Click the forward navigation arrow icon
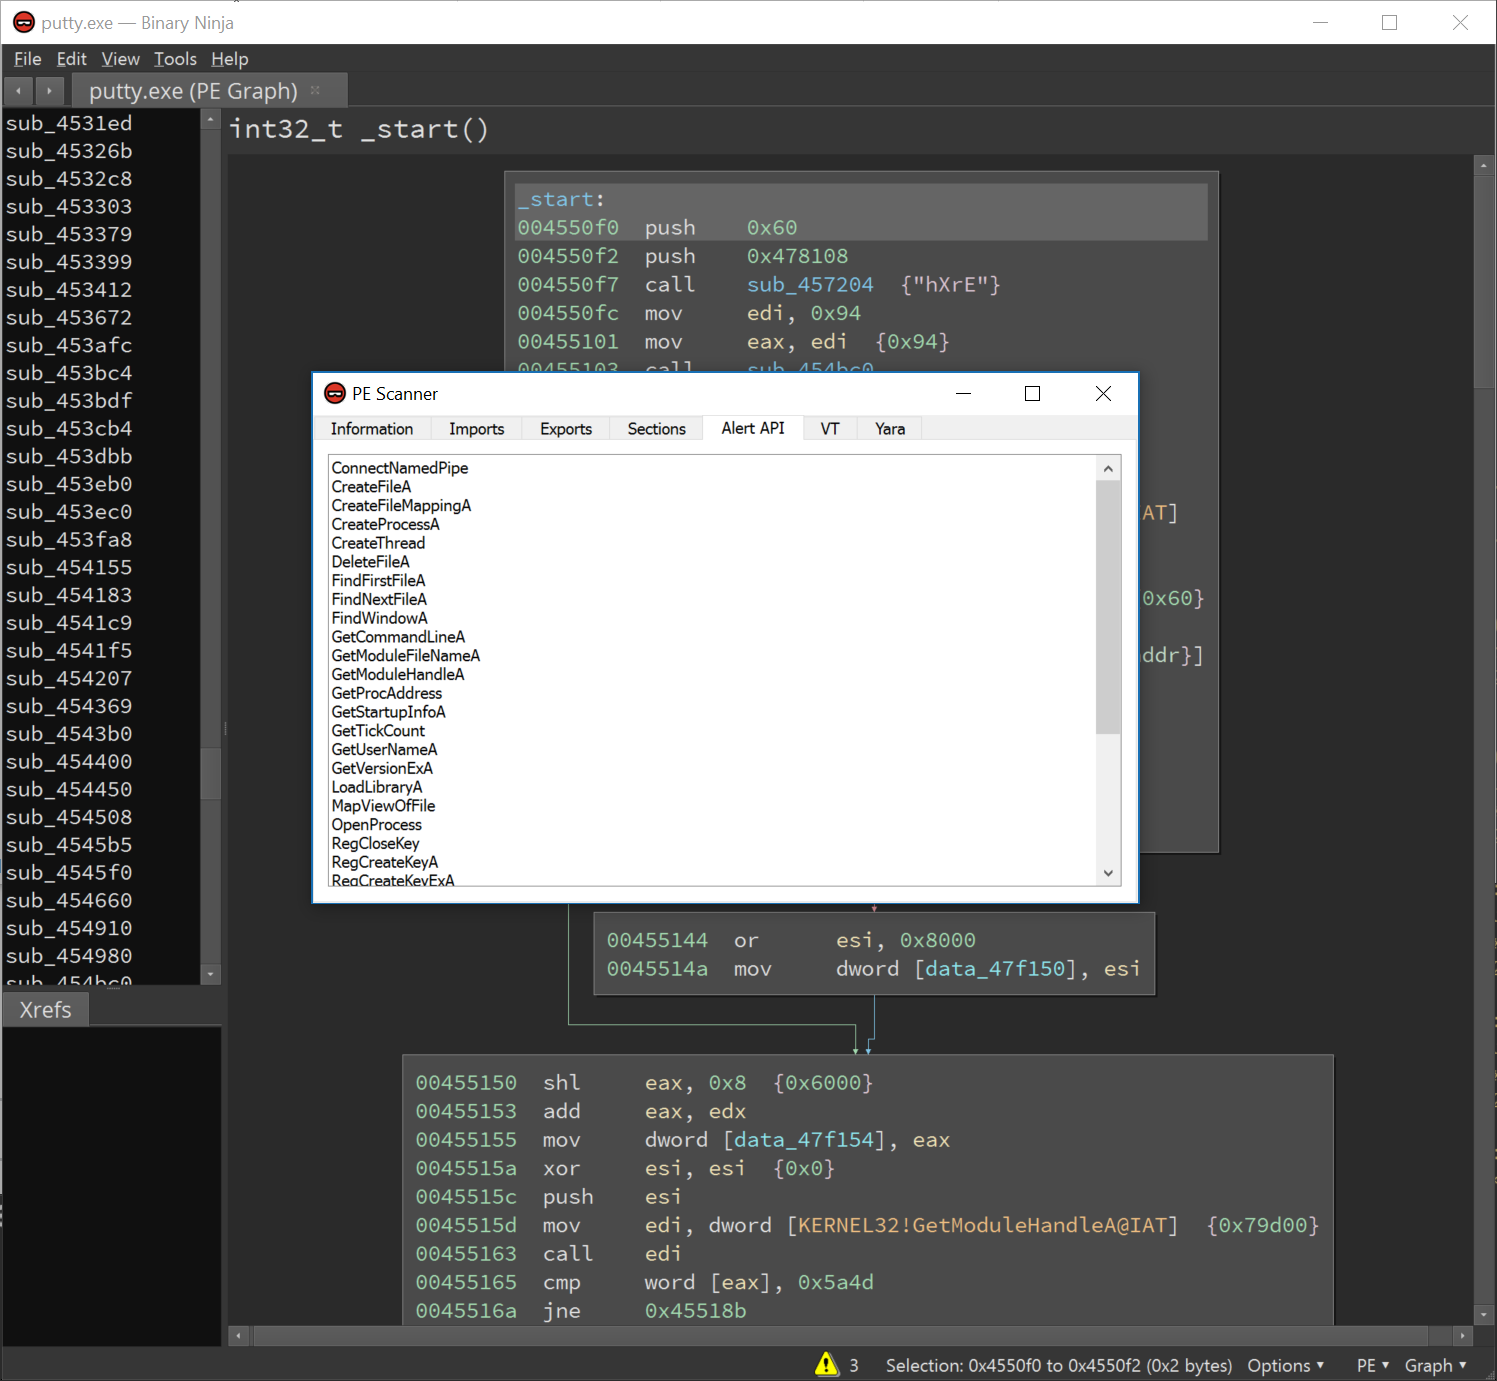1497x1381 pixels. [x=49, y=91]
